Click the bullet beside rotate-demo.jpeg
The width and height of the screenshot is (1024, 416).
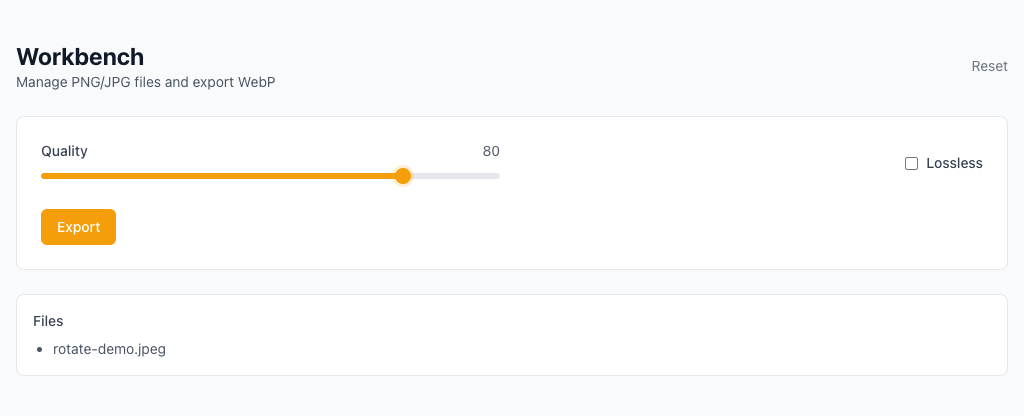click(40, 350)
